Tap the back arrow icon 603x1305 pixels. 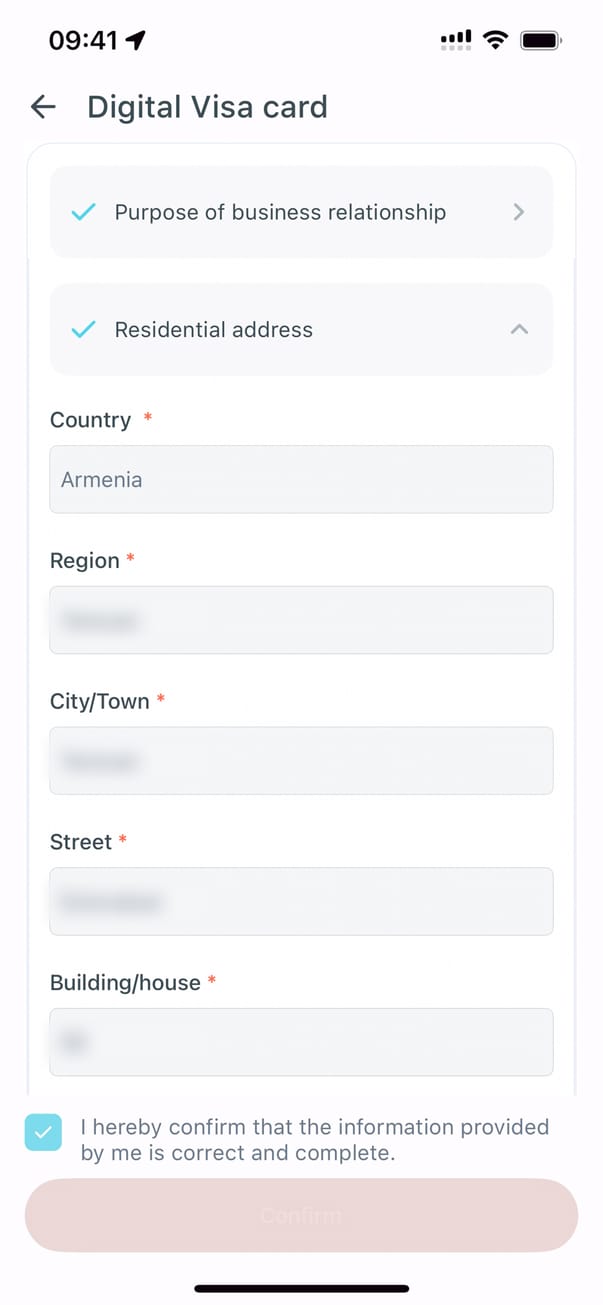pyautogui.click(x=43, y=107)
